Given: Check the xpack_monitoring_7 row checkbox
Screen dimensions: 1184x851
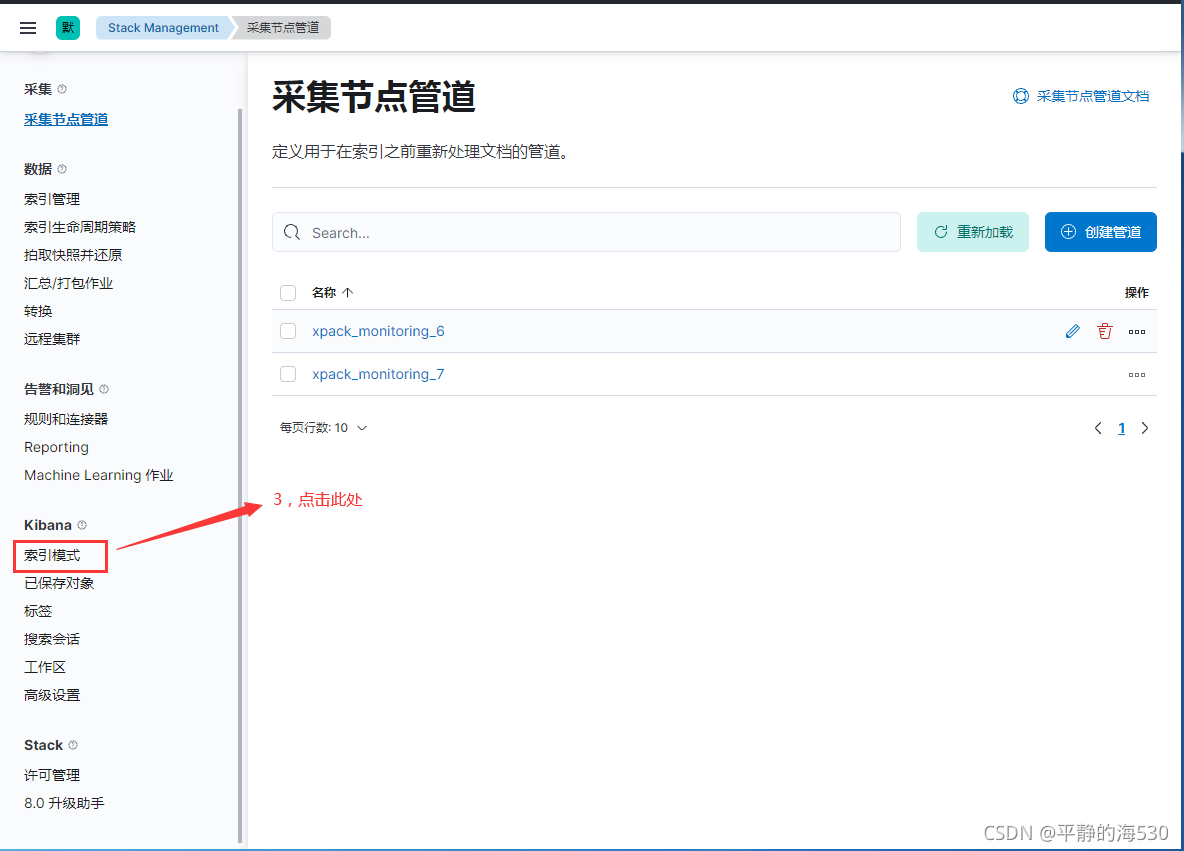Looking at the screenshot, I should (288, 375).
